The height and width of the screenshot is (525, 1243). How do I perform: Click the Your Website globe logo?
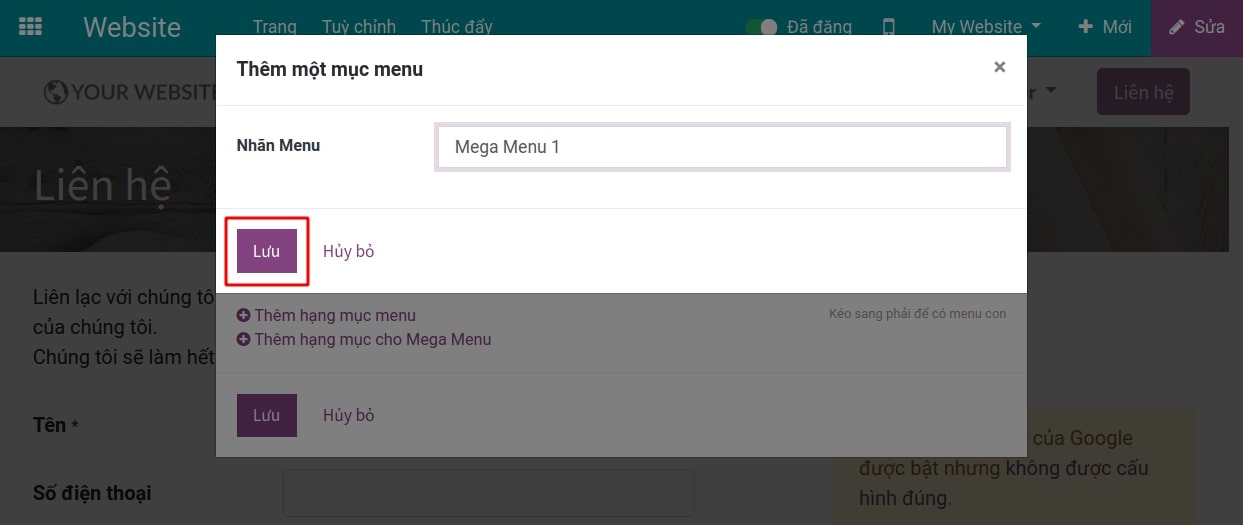point(130,92)
